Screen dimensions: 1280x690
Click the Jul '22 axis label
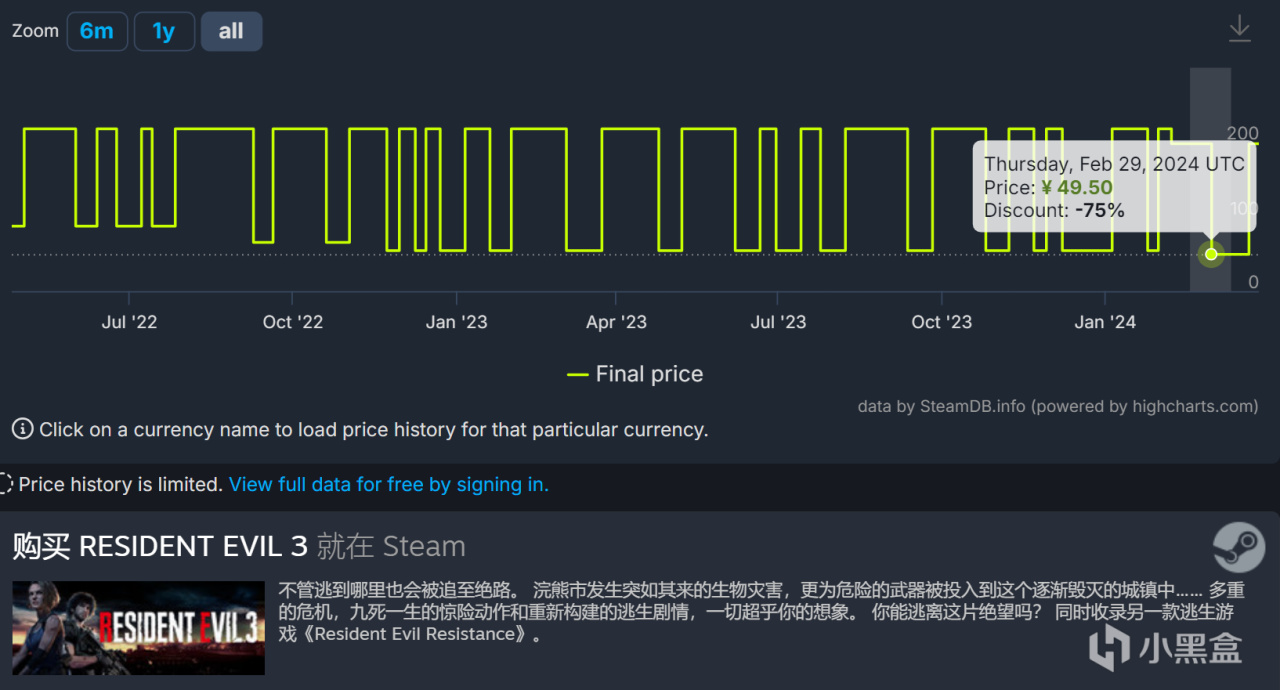pyautogui.click(x=129, y=322)
